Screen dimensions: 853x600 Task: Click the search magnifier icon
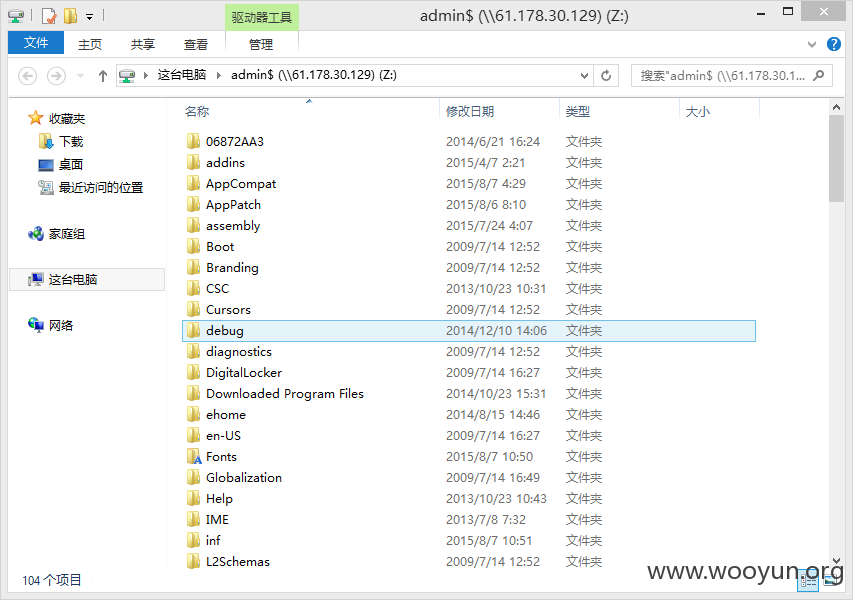[x=819, y=76]
